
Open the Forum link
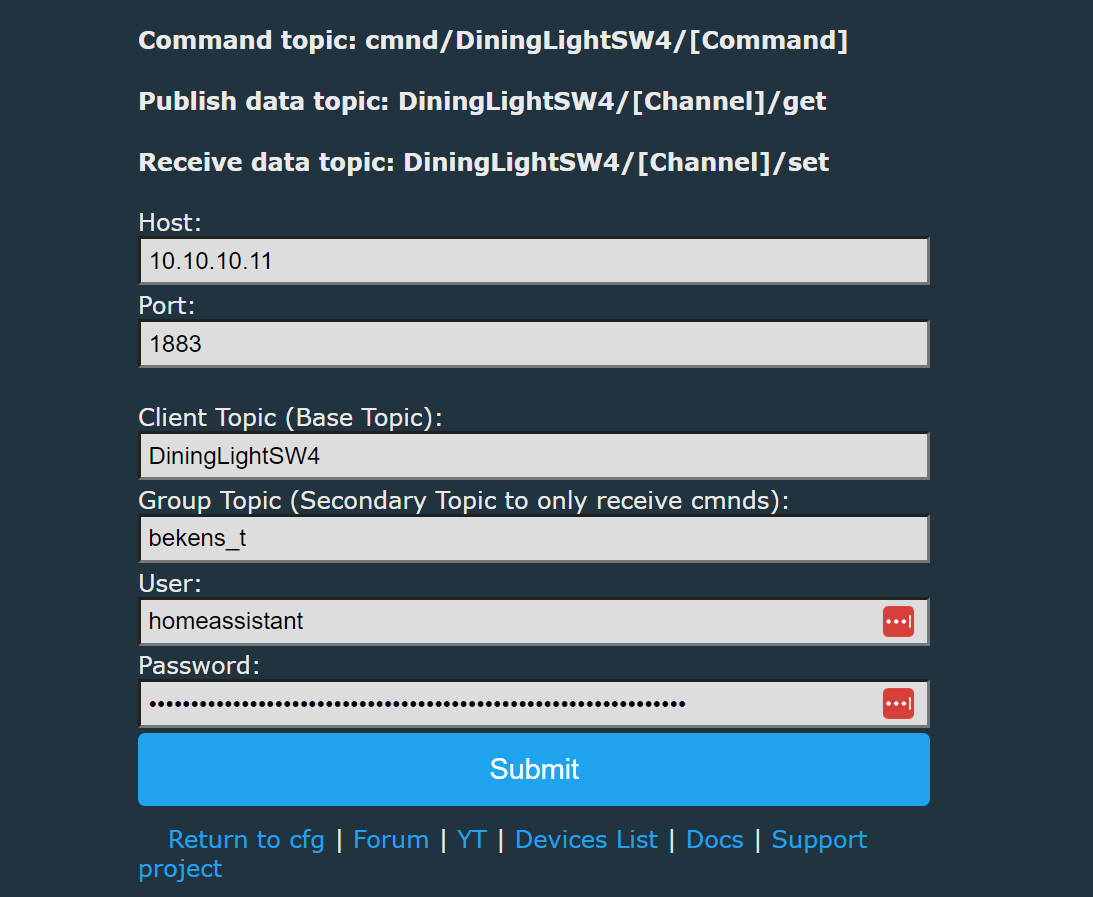coord(390,840)
